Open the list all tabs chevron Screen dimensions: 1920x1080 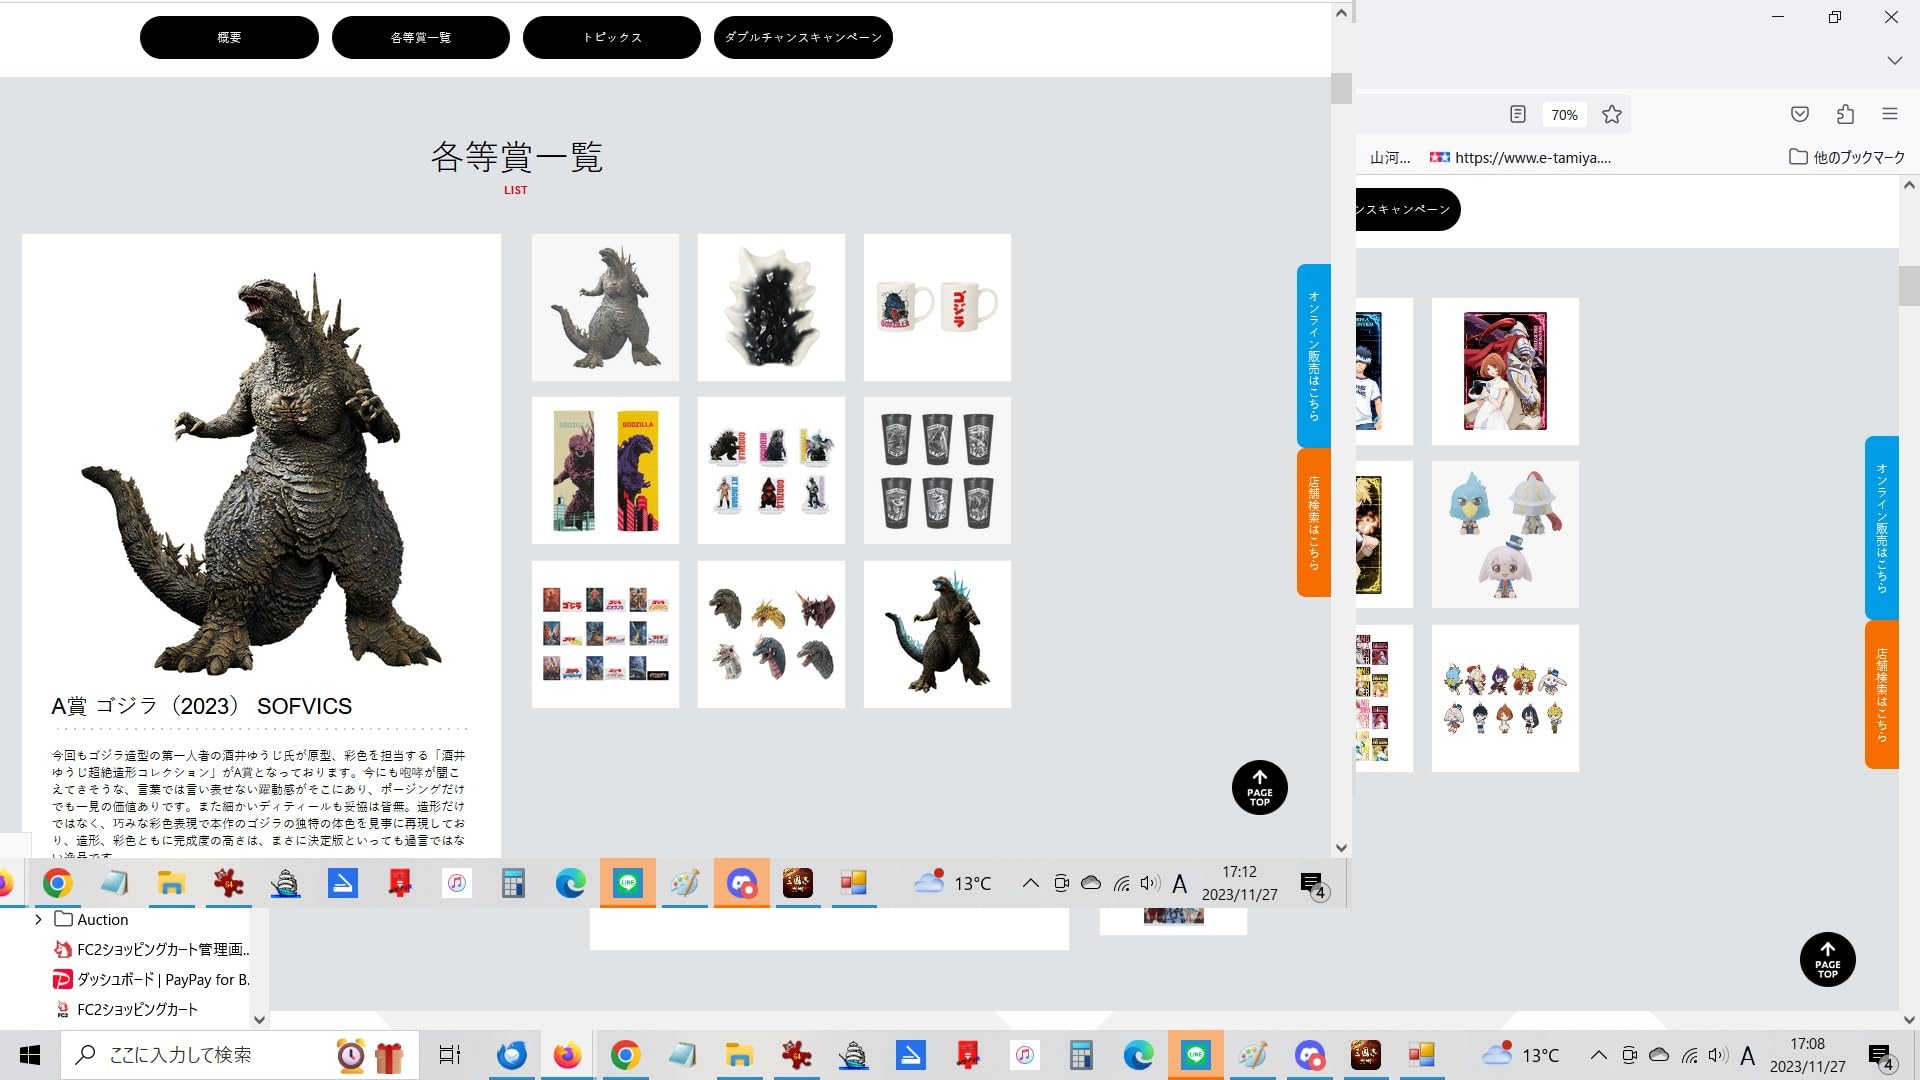click(1894, 61)
